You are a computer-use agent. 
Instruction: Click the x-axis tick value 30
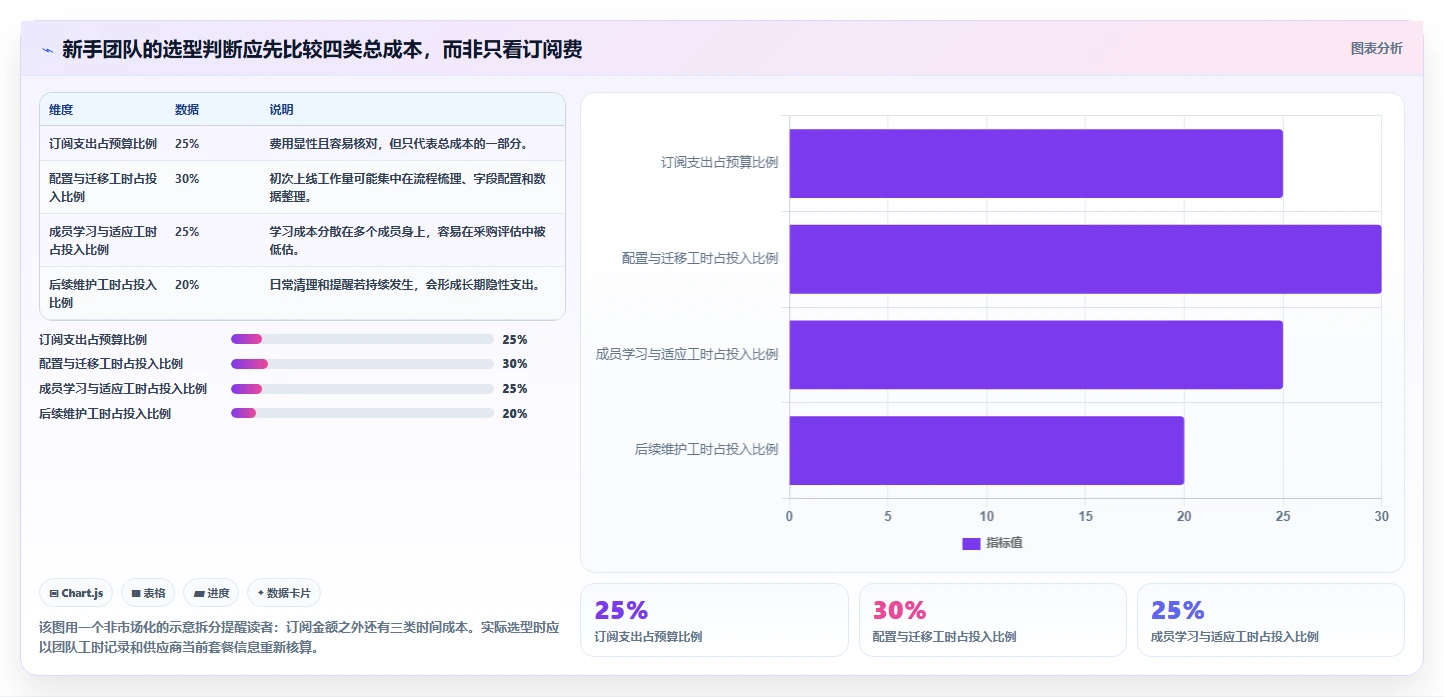tap(1382, 517)
